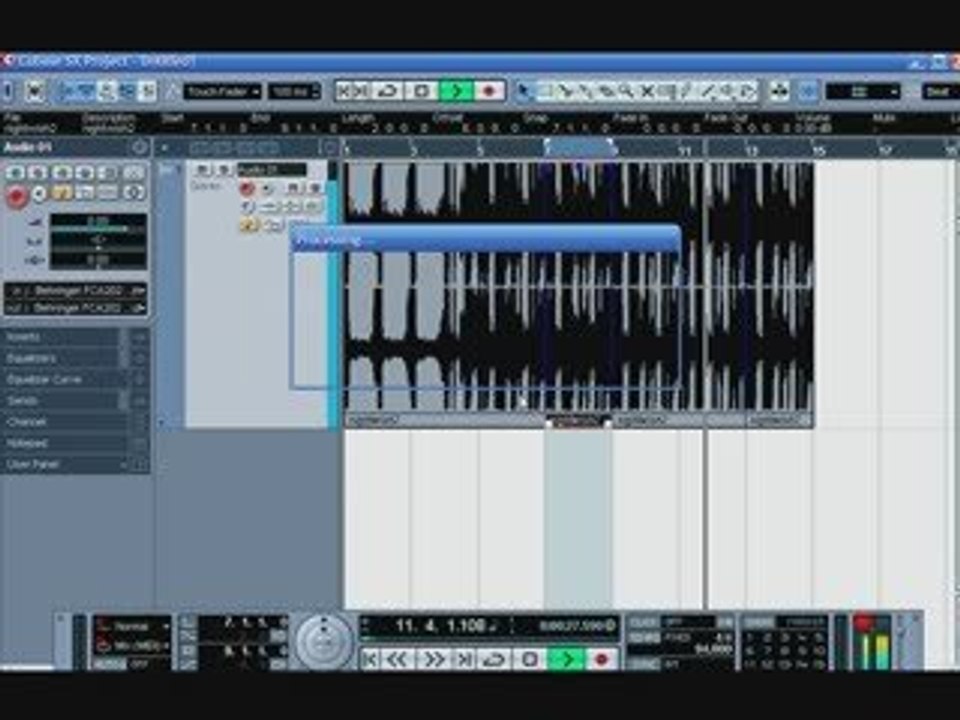Toggle Cycle in the bottom Transport panel
Screen dimensions: 960x720
tap(493, 659)
